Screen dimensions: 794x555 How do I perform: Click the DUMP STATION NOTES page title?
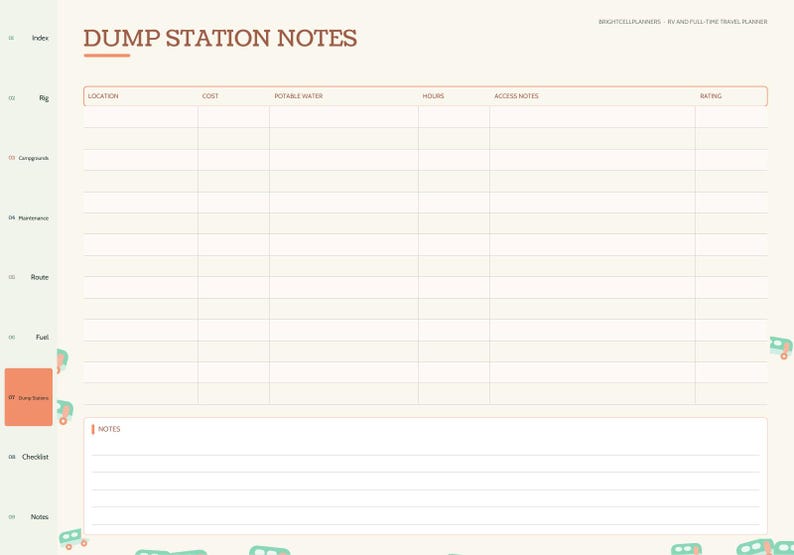pyautogui.click(x=220, y=38)
